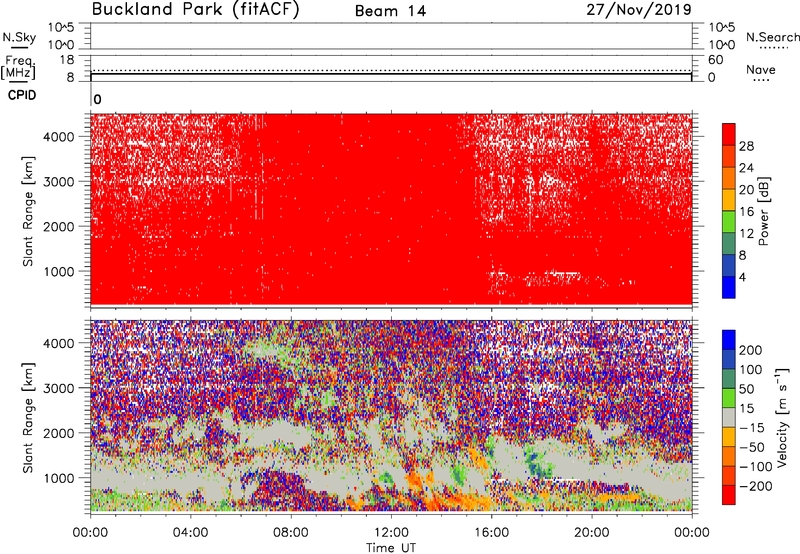Click the Power [dB] colorbar label

coord(763,211)
